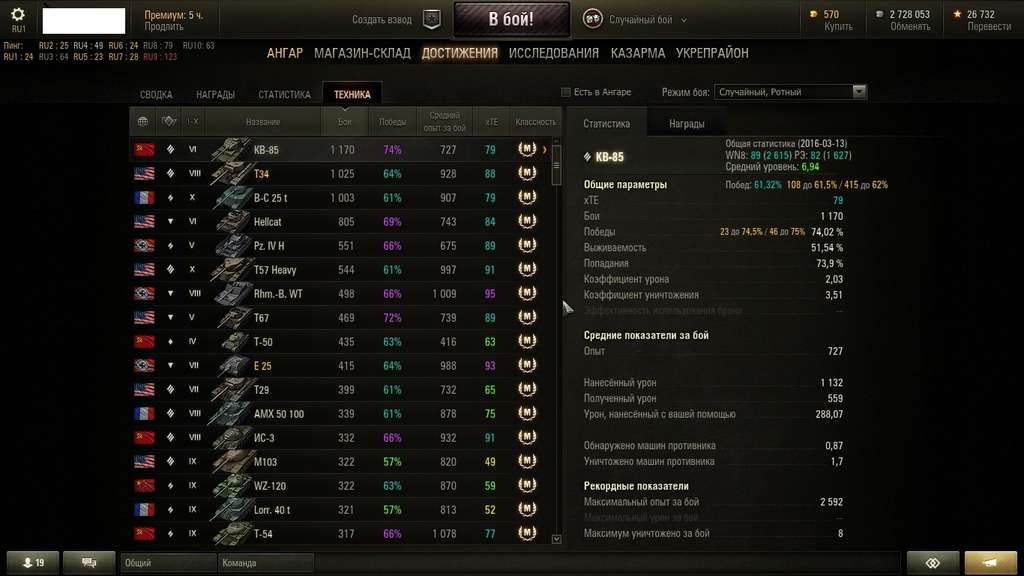Screen dimensions: 1024x576
Task: Sort vehicles by the nation globe column icon
Action: pos(142,121)
